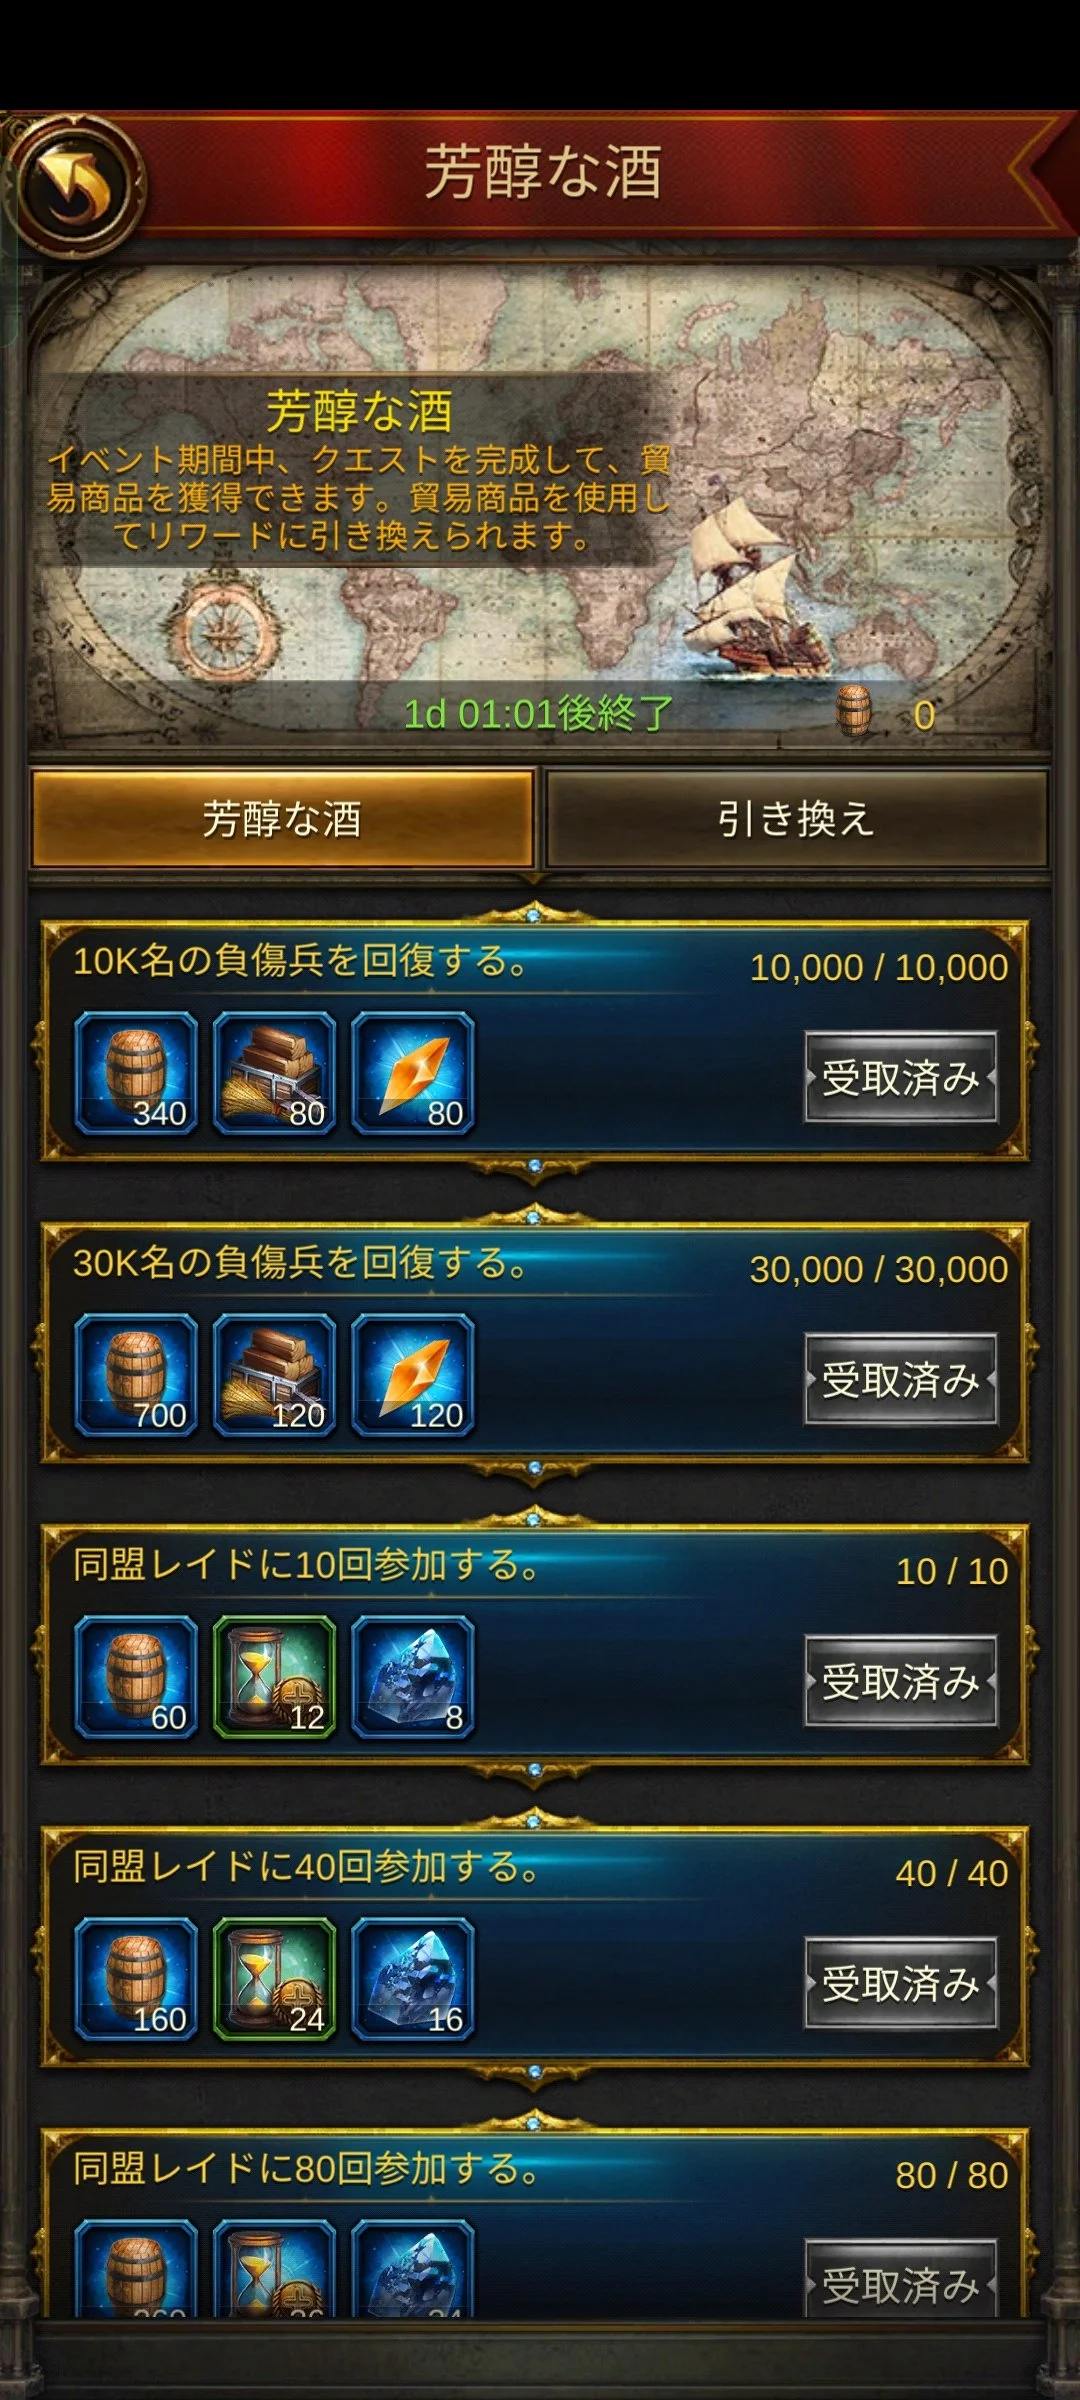The height and width of the screenshot is (2400, 1080).
Task: Tap 受取済み button for 10K wounded quest
Action: (x=901, y=1078)
